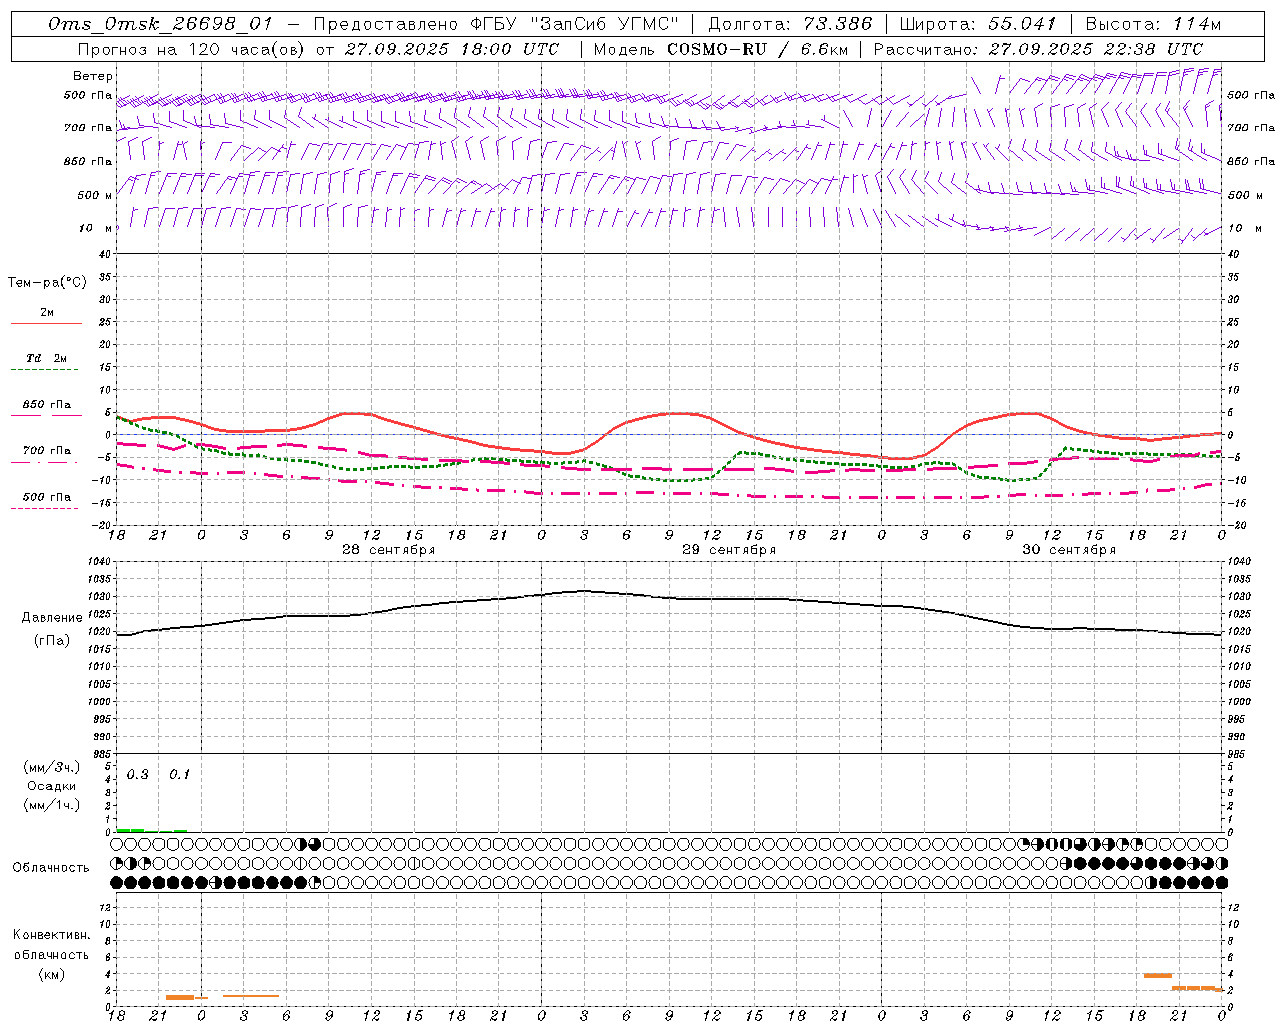The image size is (1280, 1024).
Task: Click the Давление pressure label
Action: click(x=52, y=618)
